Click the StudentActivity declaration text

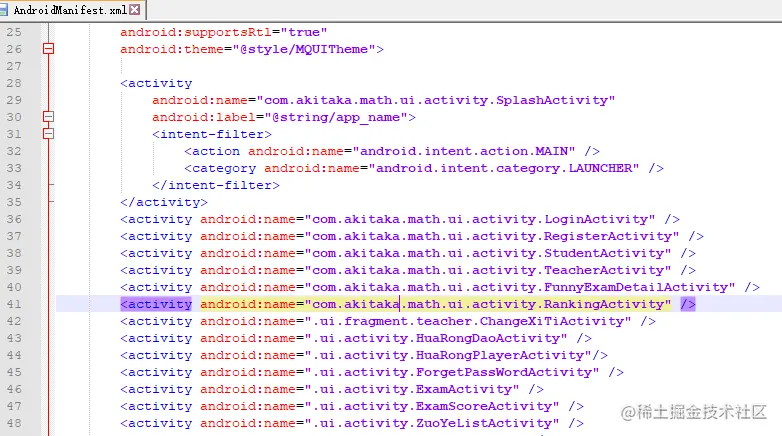click(x=408, y=253)
